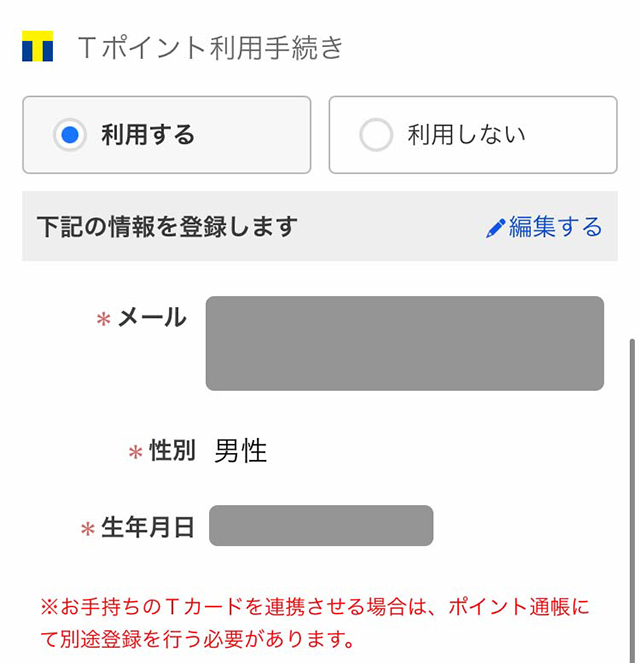Click the 生年月日 field label

tap(148, 527)
